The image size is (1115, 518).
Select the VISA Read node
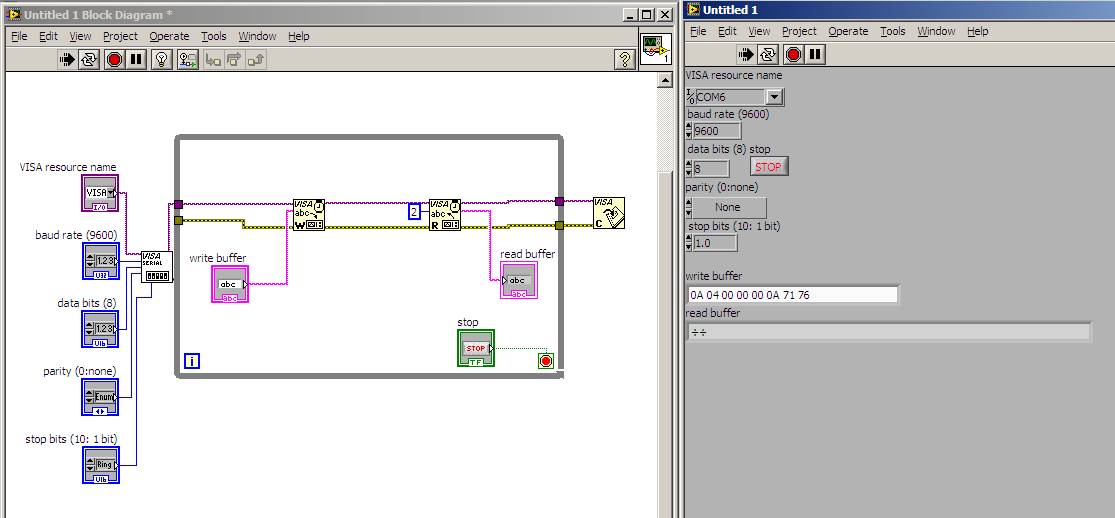445,215
